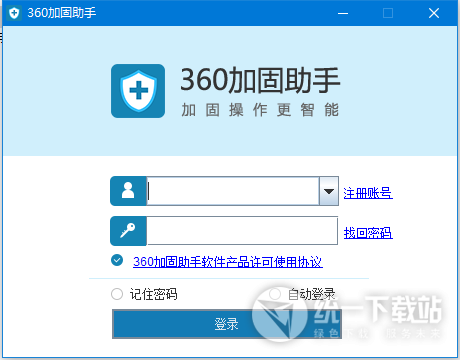460x360 pixels.
Task: Open the 注册账号 link
Action: pyautogui.click(x=368, y=193)
